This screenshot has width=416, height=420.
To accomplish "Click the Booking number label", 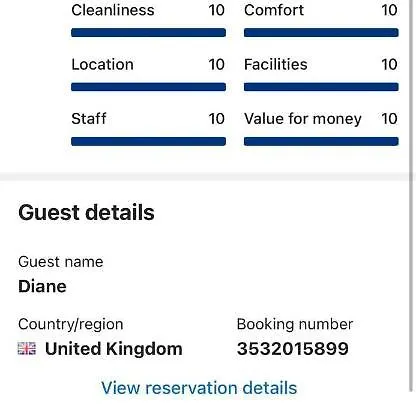I will tap(295, 324).
